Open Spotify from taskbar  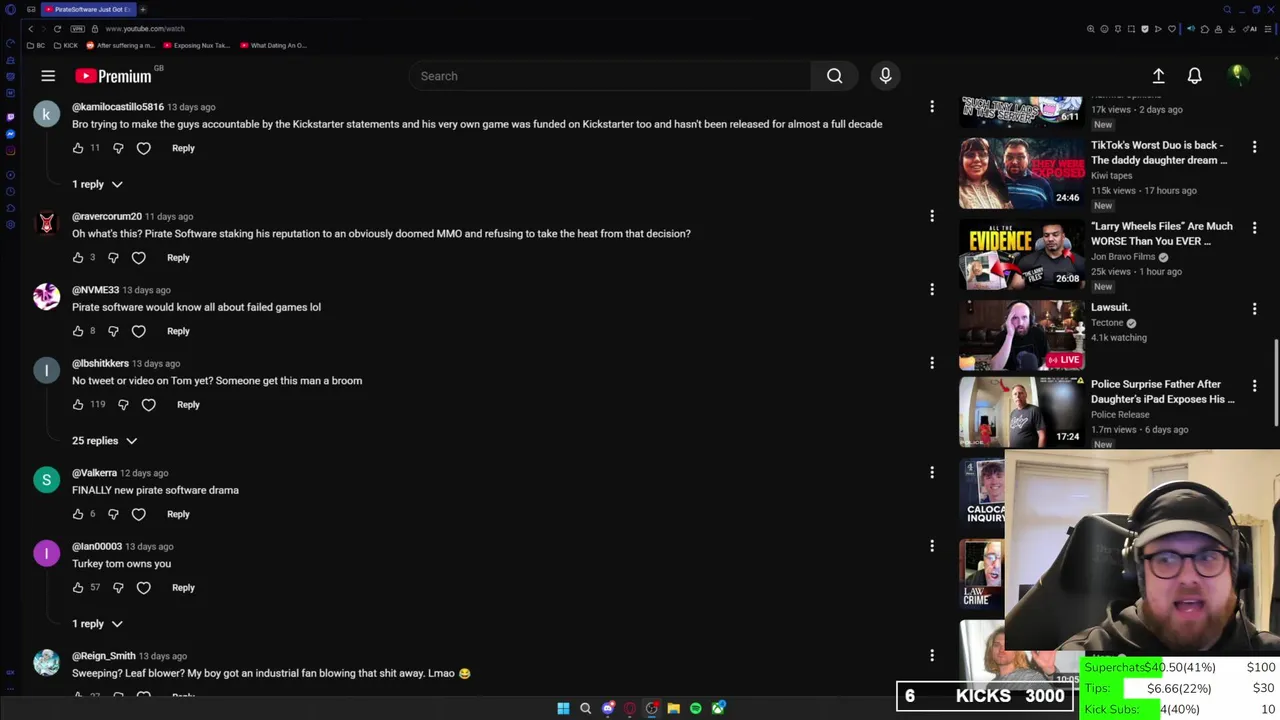tap(695, 709)
